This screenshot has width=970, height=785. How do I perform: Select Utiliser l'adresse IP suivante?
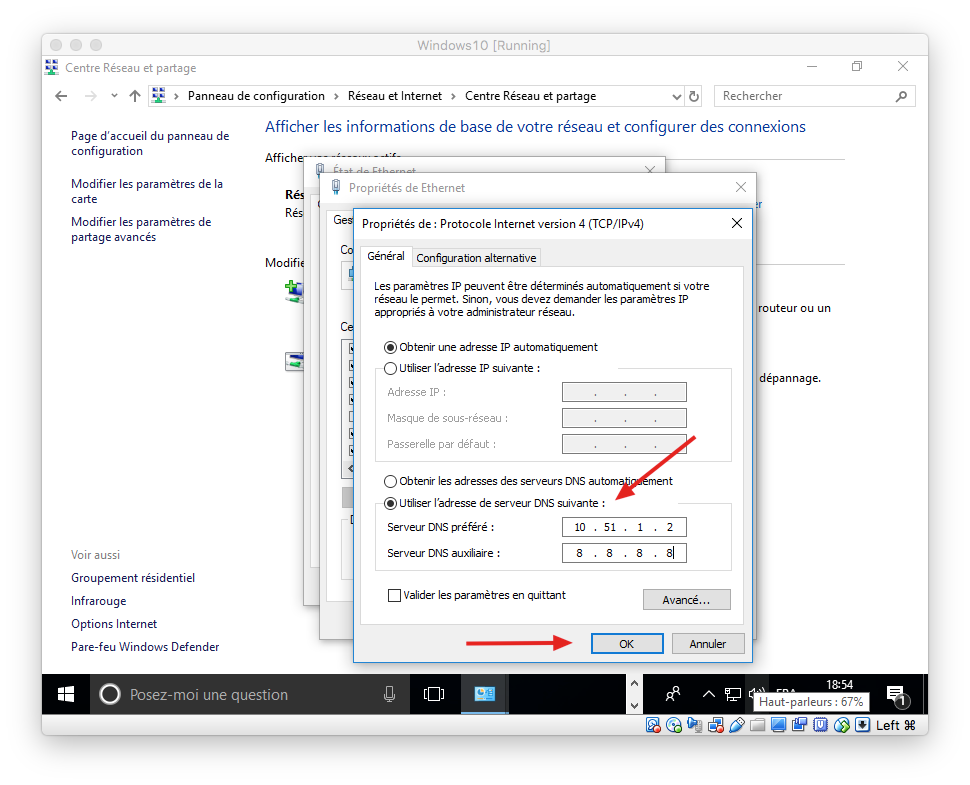(x=390, y=369)
